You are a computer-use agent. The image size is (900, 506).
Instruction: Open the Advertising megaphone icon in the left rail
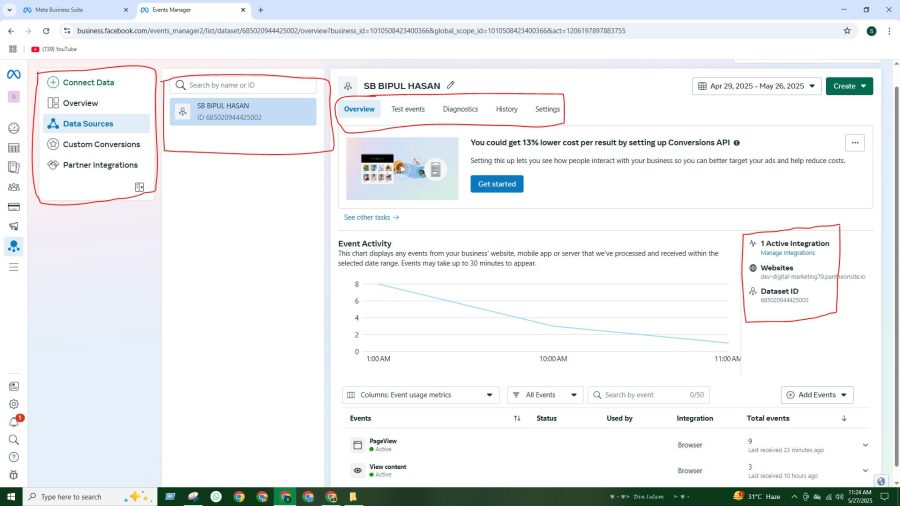14,226
